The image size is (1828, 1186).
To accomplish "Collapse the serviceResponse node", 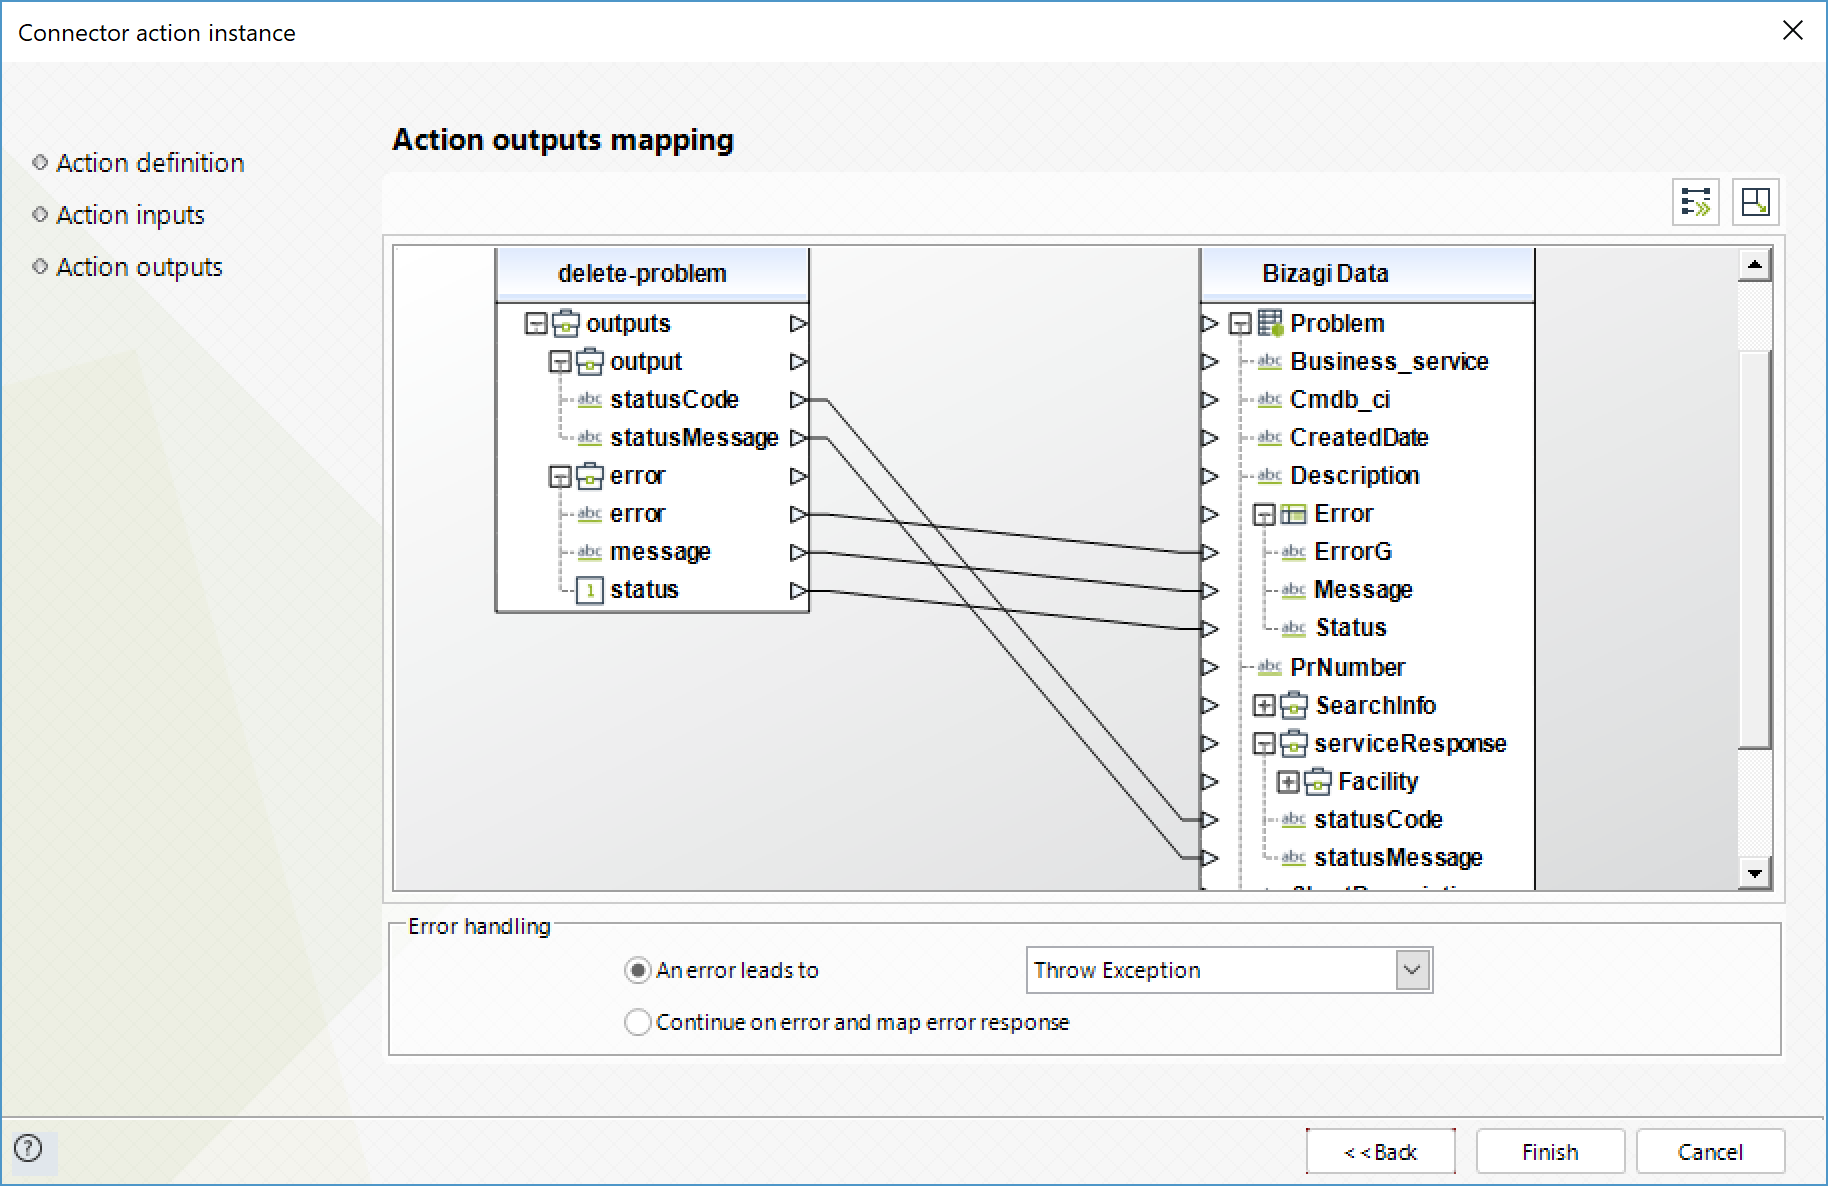I will coord(1264,743).
